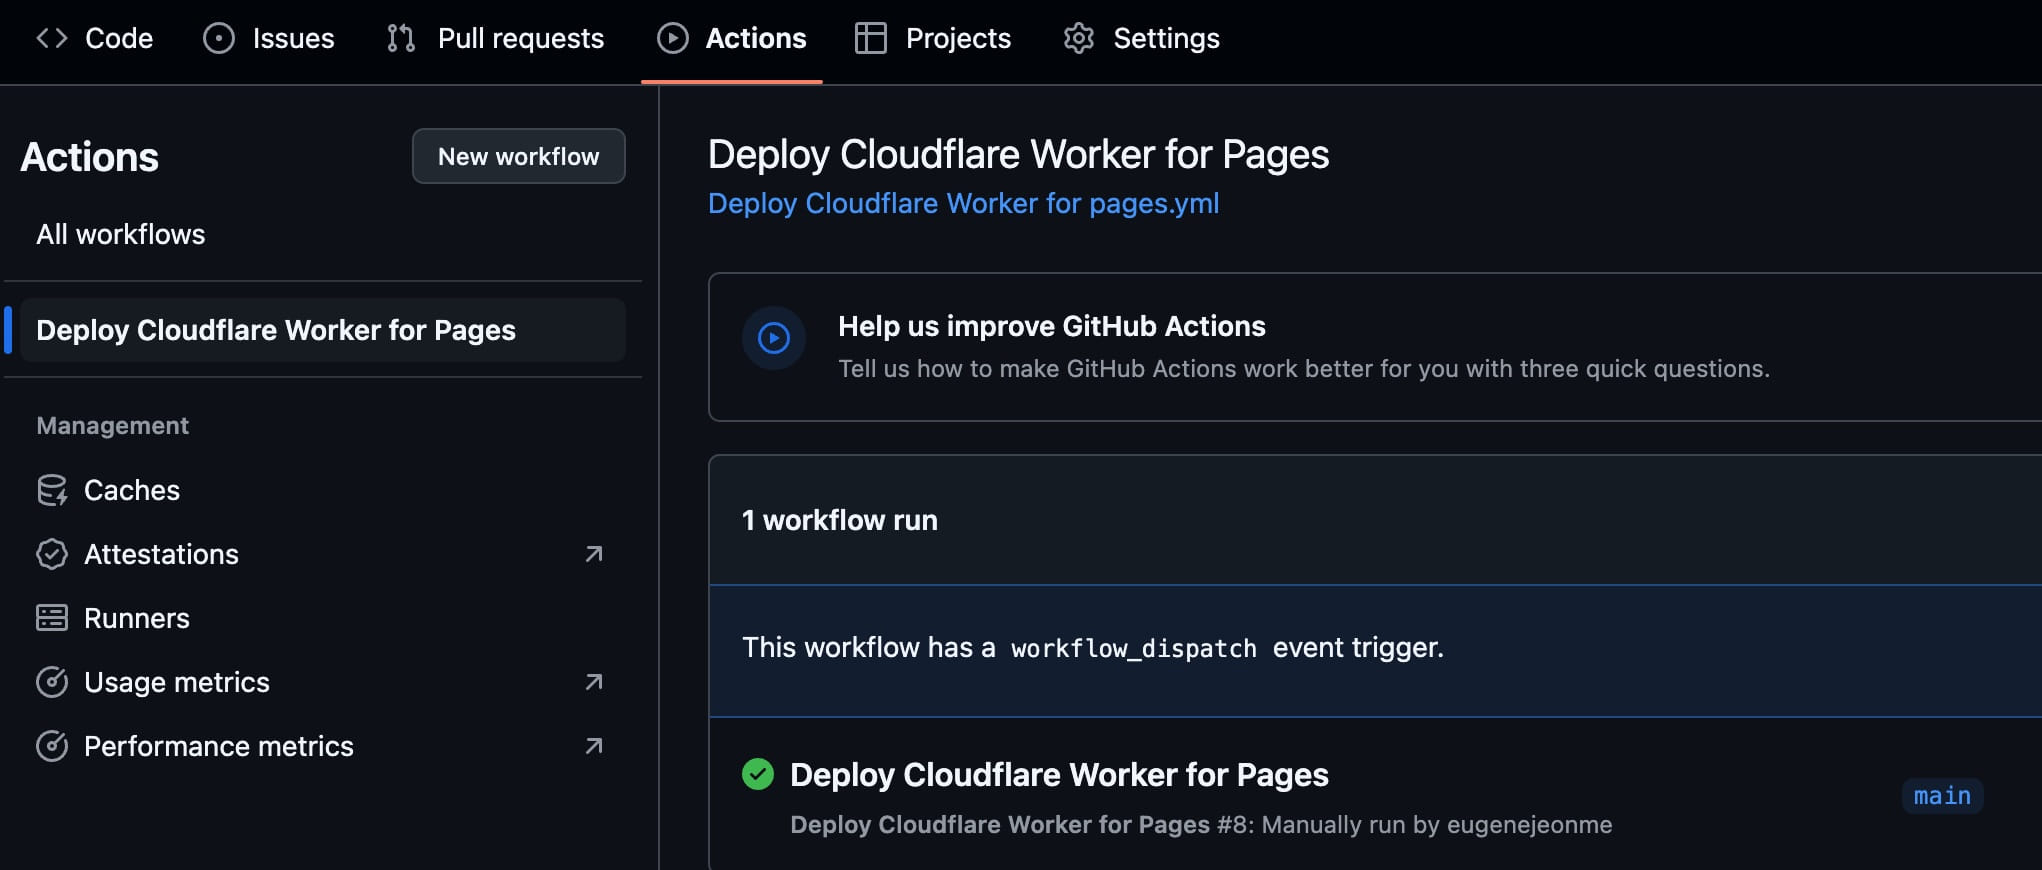This screenshot has height=870, width=2042.
Task: Open the Attestations page
Action: pos(161,554)
